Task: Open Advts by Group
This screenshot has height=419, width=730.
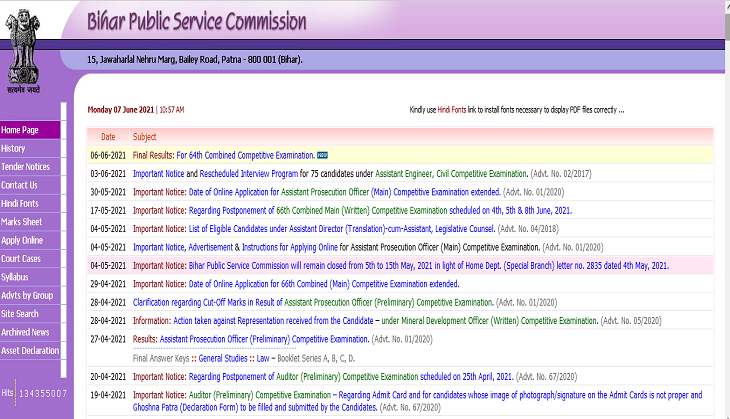Action: coord(30,296)
